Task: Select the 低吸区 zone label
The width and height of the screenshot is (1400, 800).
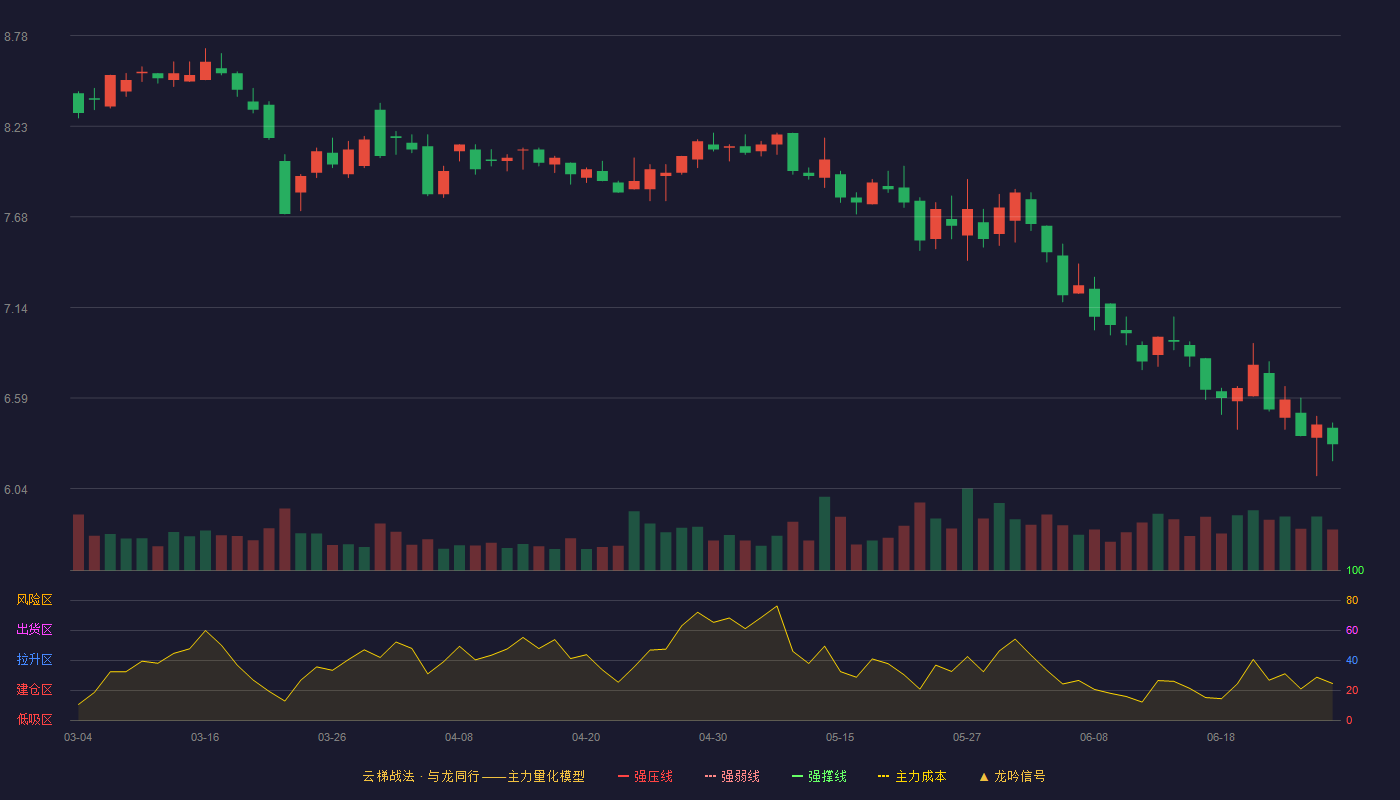Action: click(x=34, y=719)
